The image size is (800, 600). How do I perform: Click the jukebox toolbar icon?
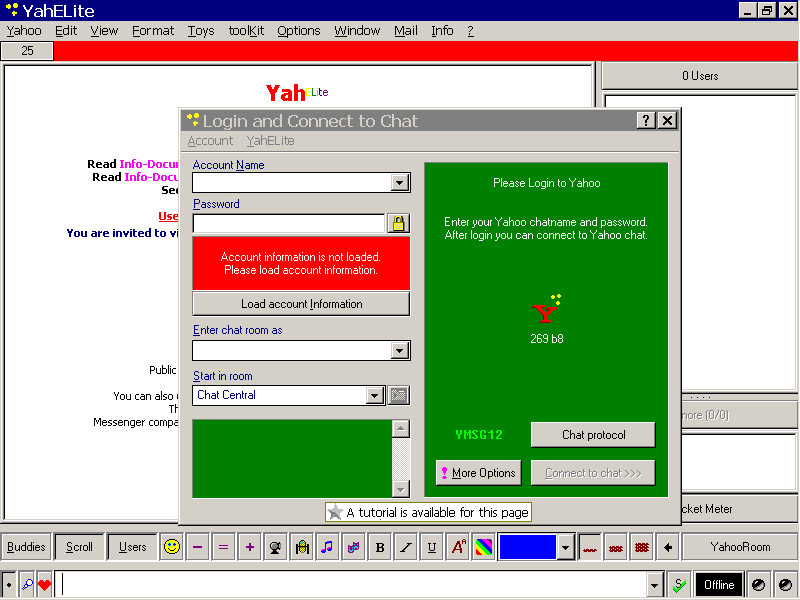(x=302, y=547)
